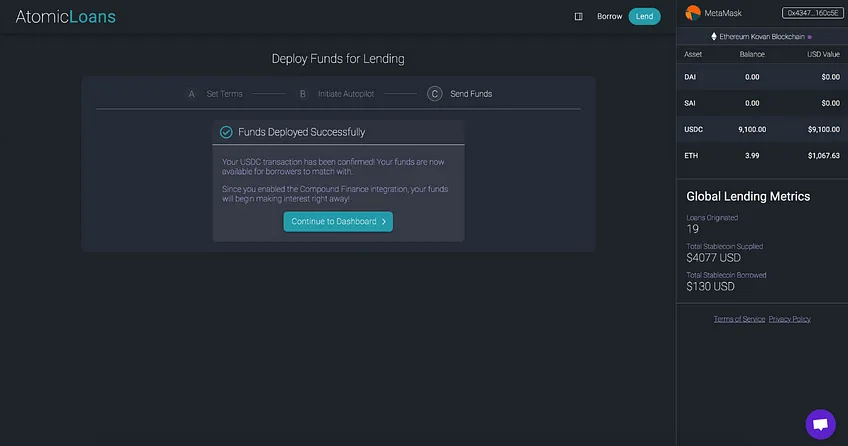The image size is (848, 446).
Task: Click Continue to Dashboard button
Action: (338, 222)
